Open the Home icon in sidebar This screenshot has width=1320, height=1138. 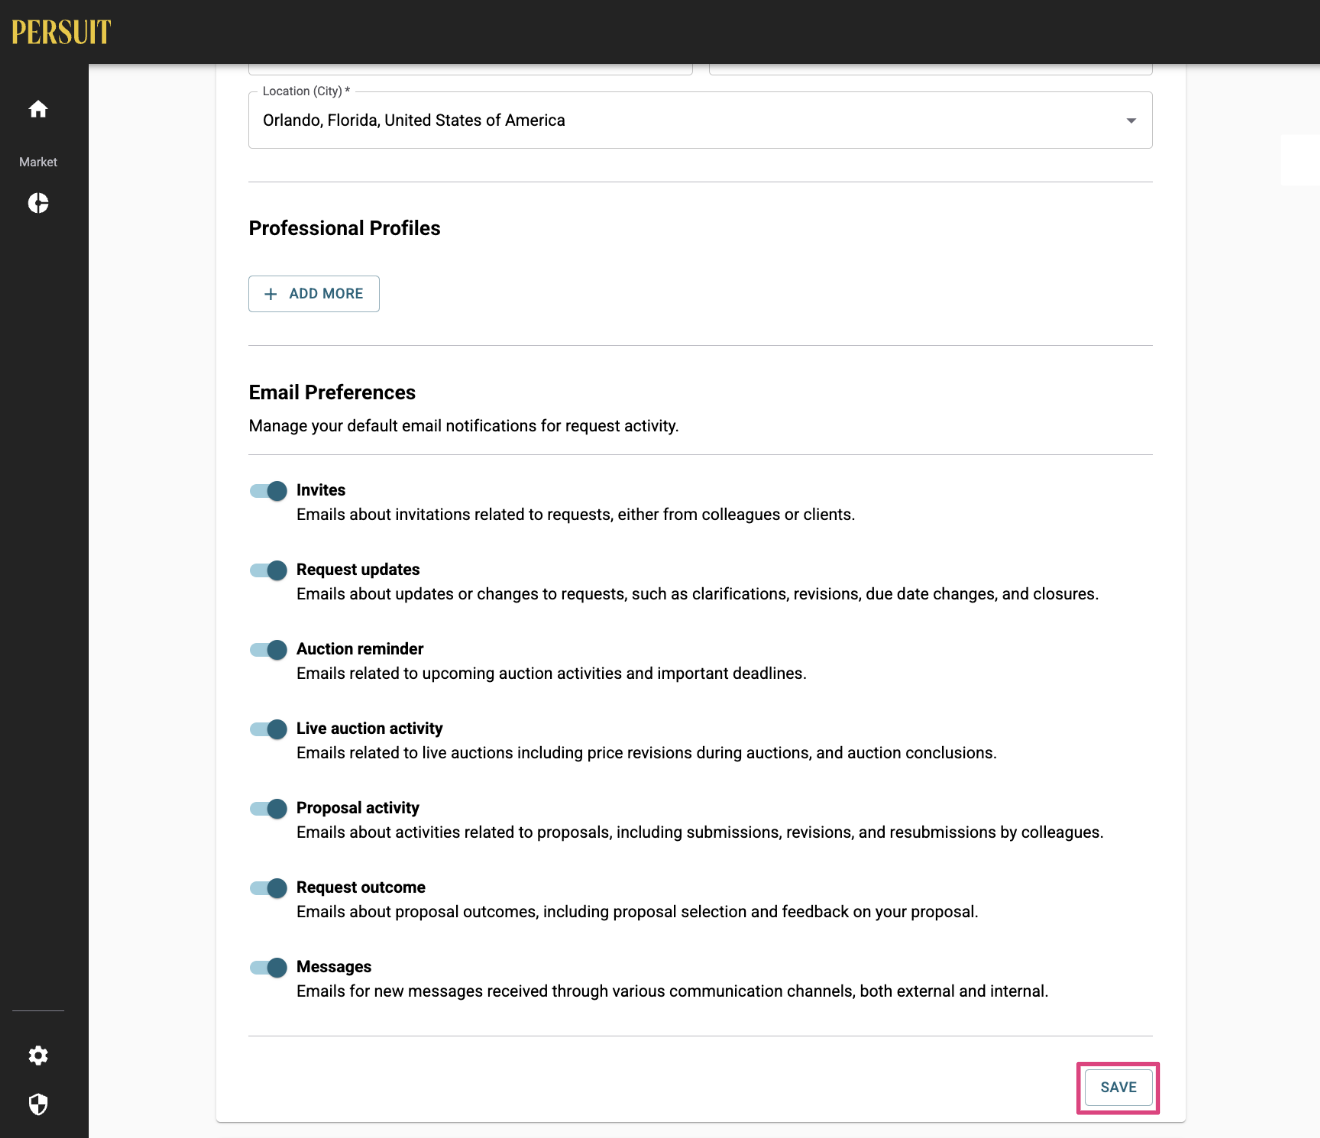click(38, 109)
